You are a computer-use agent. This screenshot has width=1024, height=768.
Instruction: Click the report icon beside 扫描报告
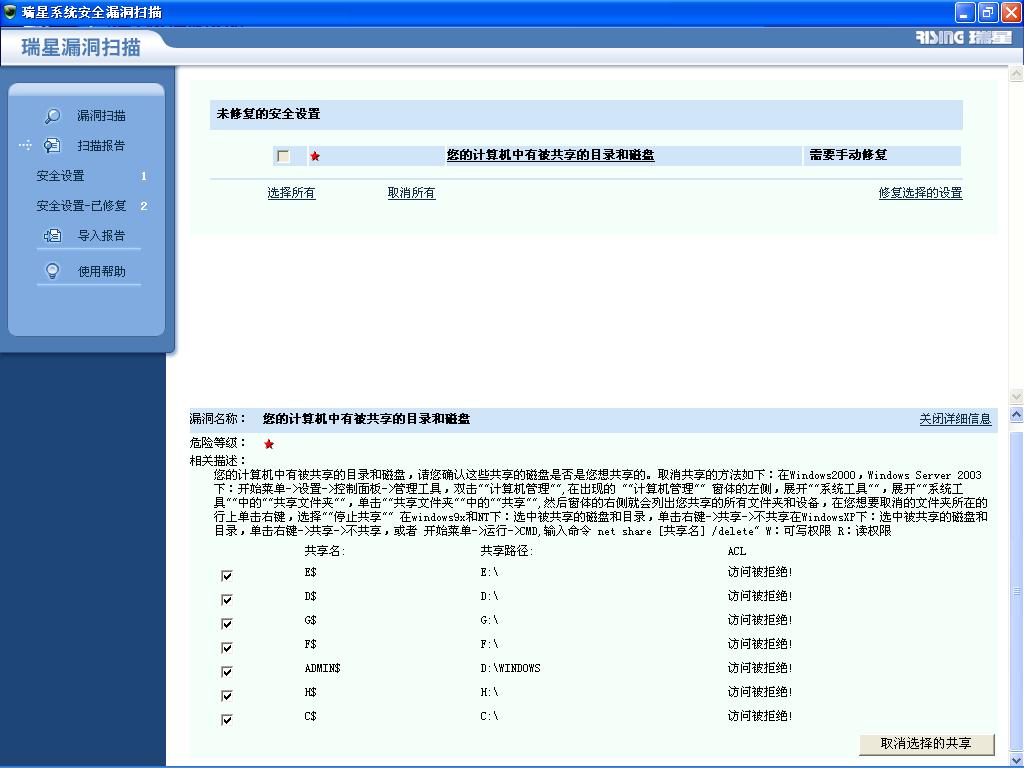pos(52,146)
